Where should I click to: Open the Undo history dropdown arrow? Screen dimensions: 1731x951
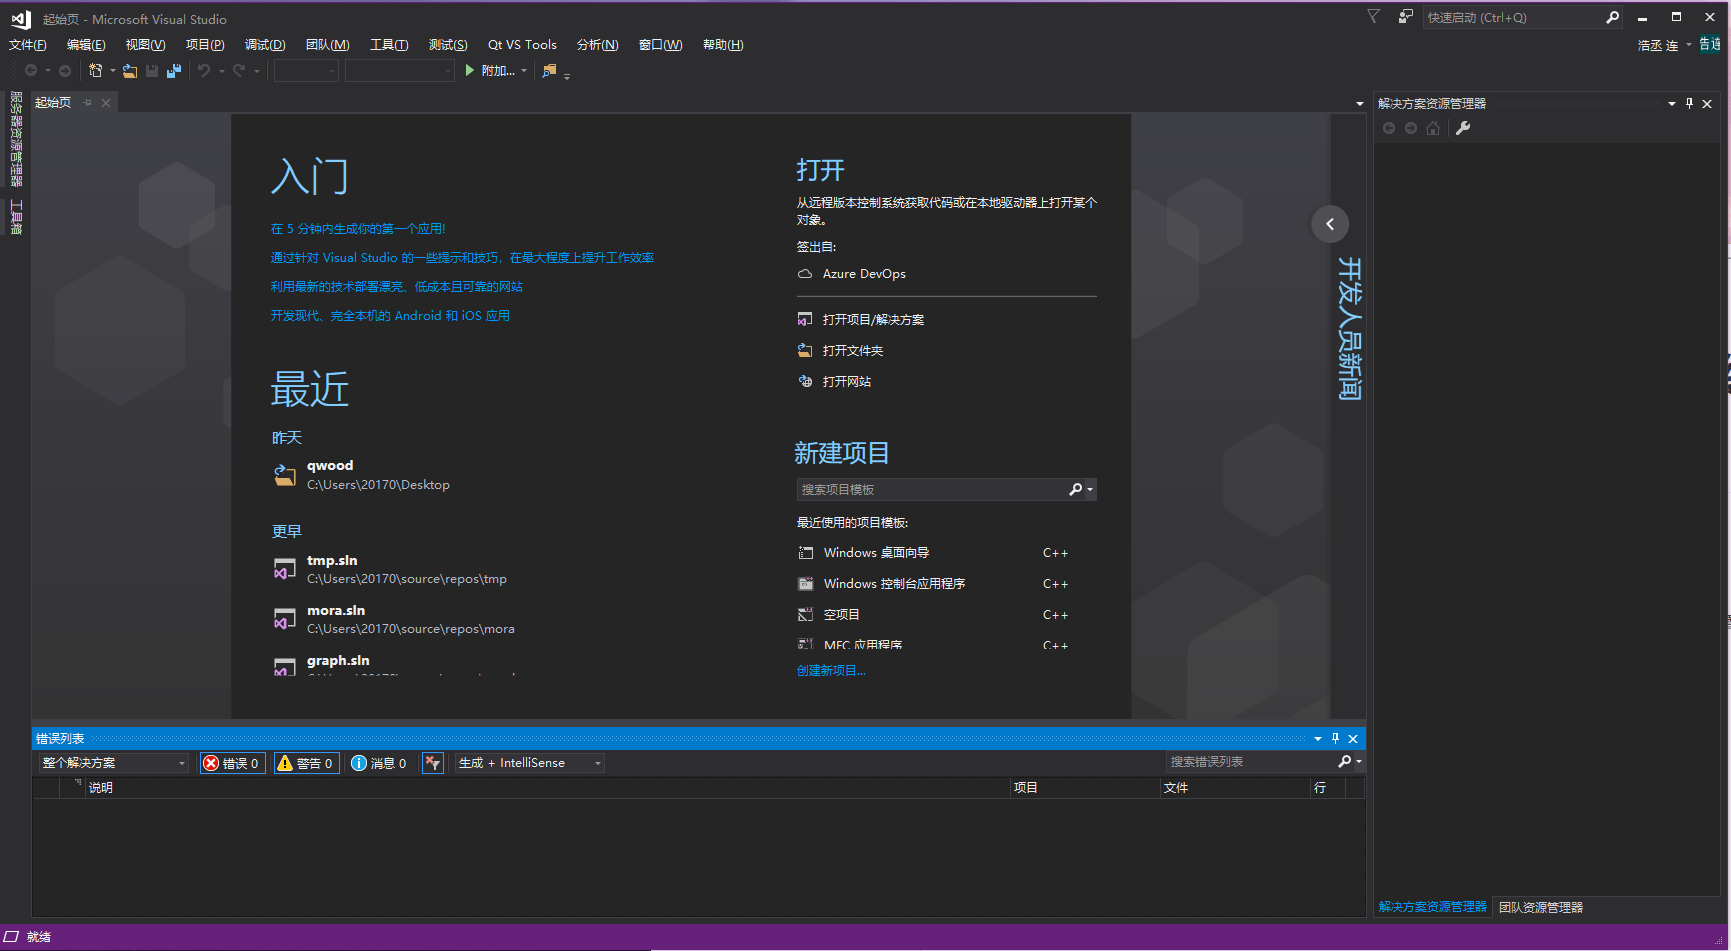[221, 71]
